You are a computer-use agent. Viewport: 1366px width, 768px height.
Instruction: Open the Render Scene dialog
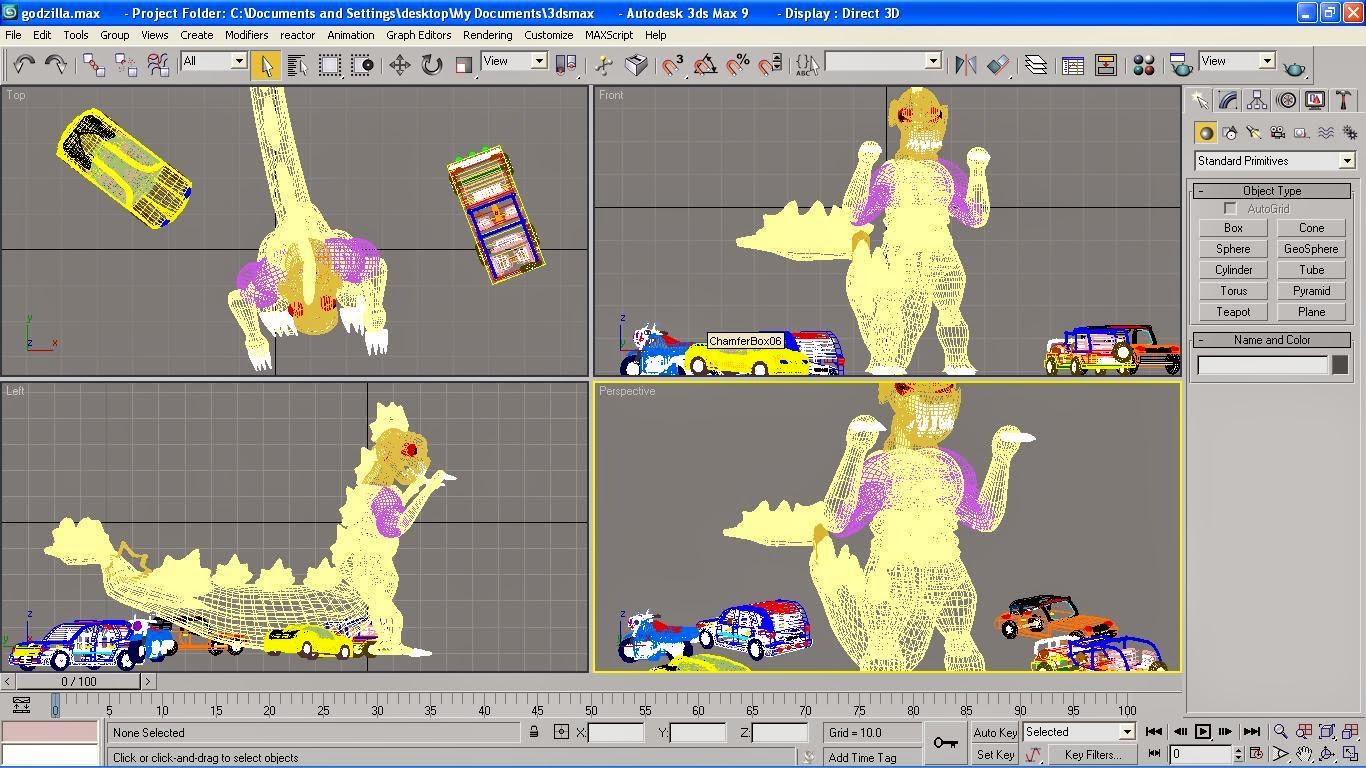pos(1180,65)
